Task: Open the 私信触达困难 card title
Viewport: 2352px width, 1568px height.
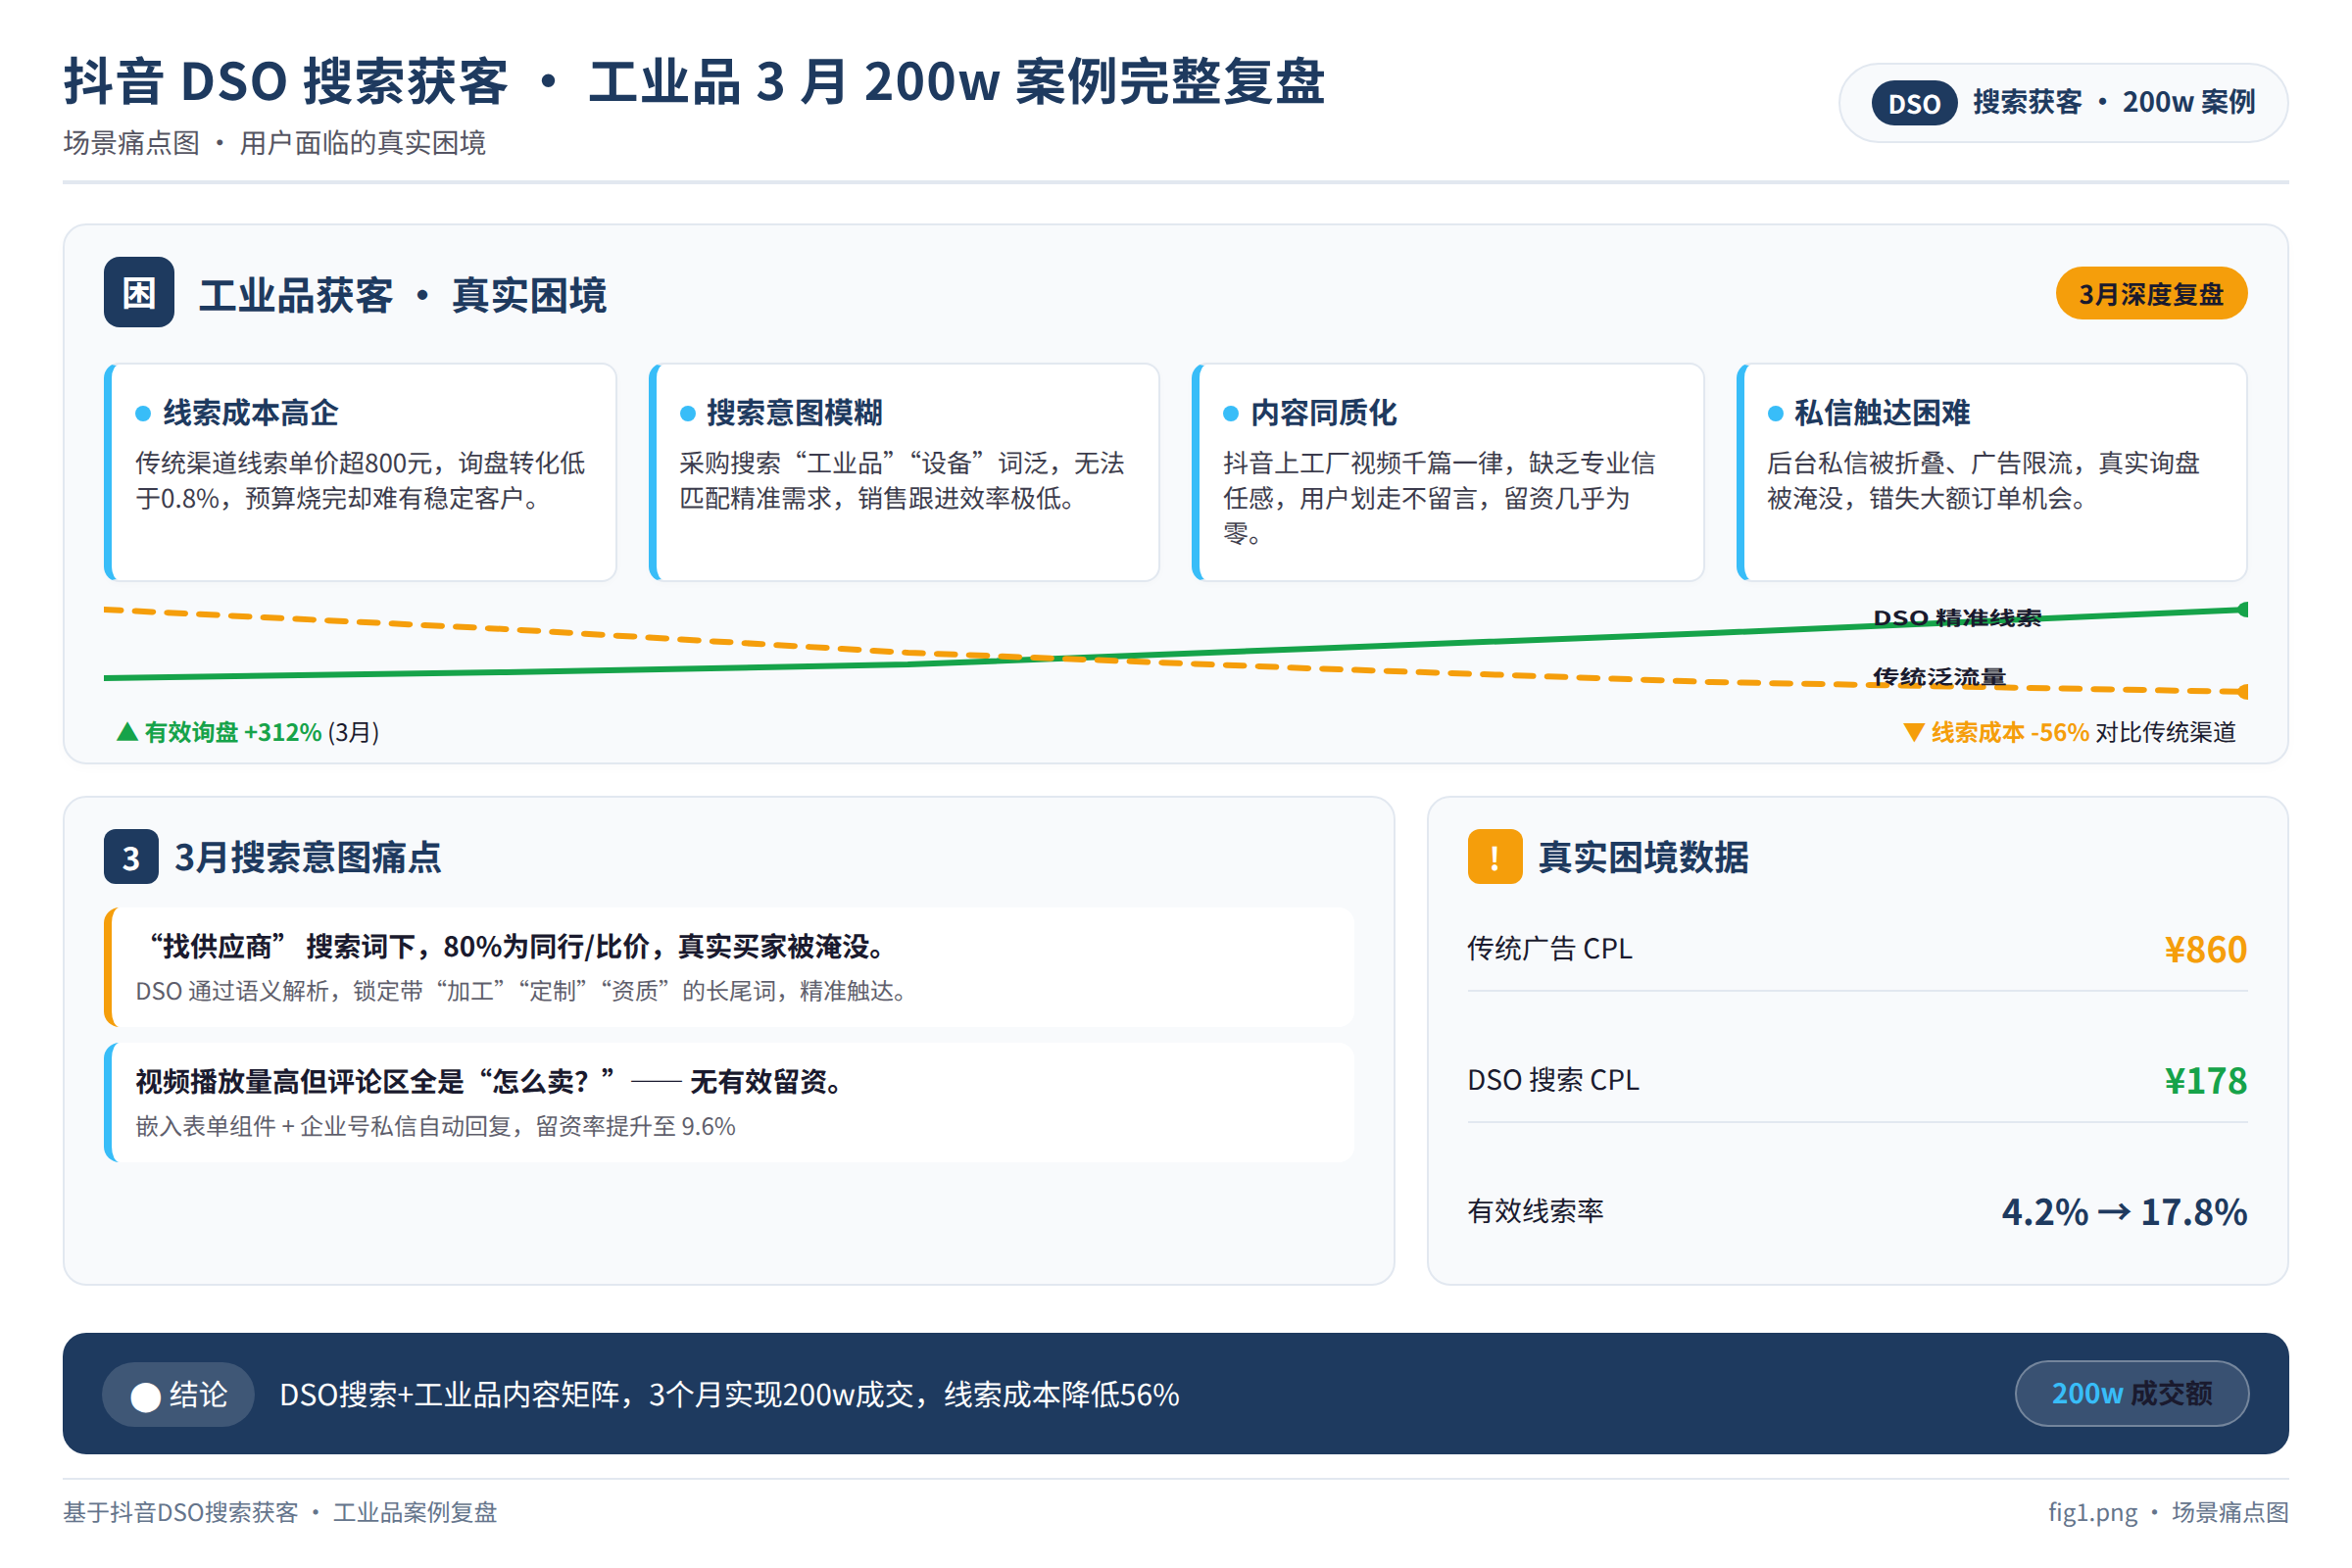Action: 1882,413
